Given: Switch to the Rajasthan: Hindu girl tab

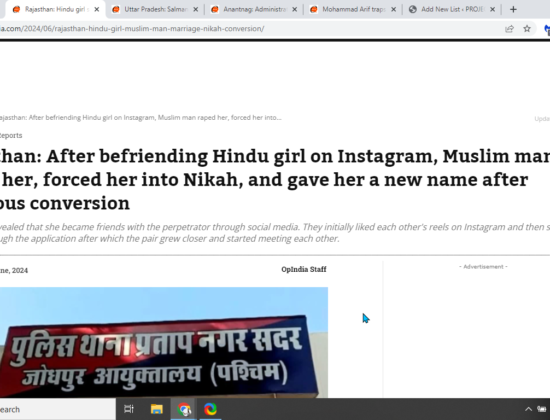Looking at the screenshot, I should (54, 9).
